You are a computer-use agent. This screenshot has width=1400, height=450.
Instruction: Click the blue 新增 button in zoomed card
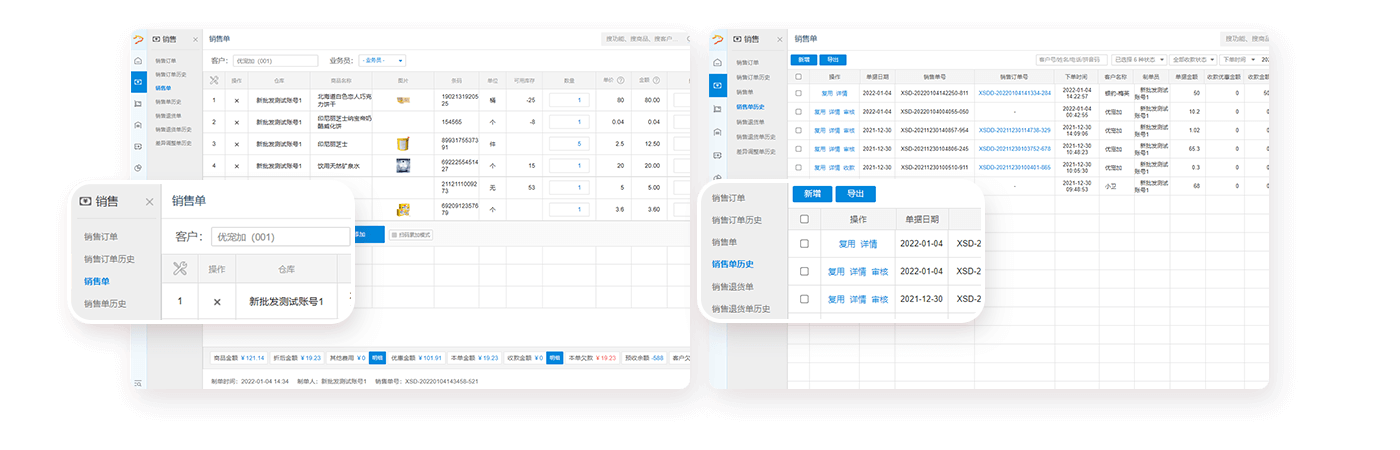(x=811, y=194)
